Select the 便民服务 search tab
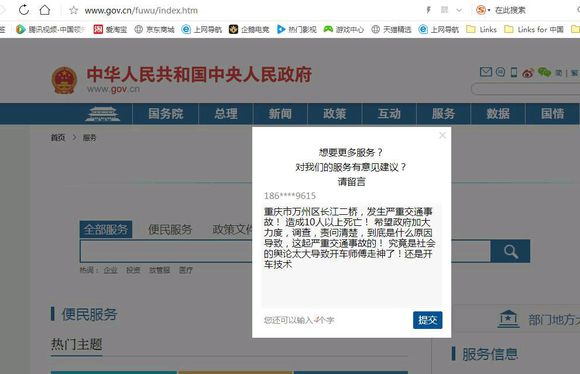This screenshot has width=580, height=374. click(x=170, y=230)
